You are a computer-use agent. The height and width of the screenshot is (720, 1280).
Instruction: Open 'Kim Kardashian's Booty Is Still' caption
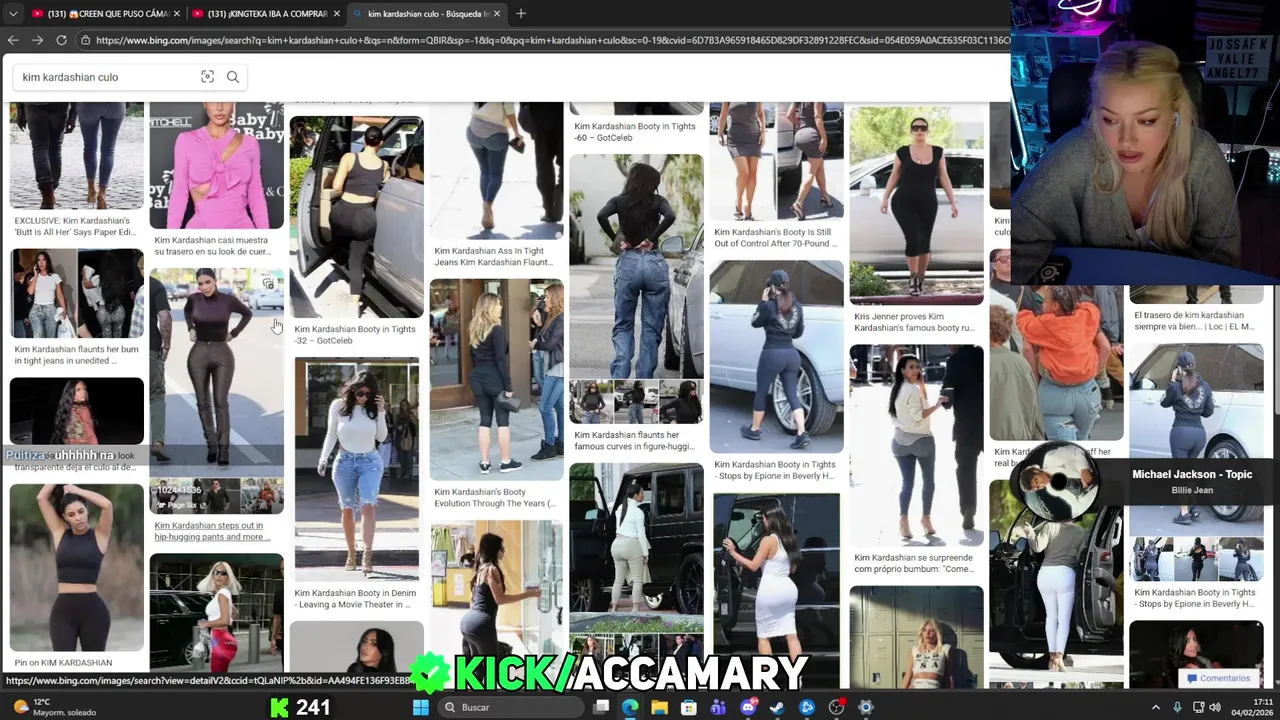(x=775, y=238)
